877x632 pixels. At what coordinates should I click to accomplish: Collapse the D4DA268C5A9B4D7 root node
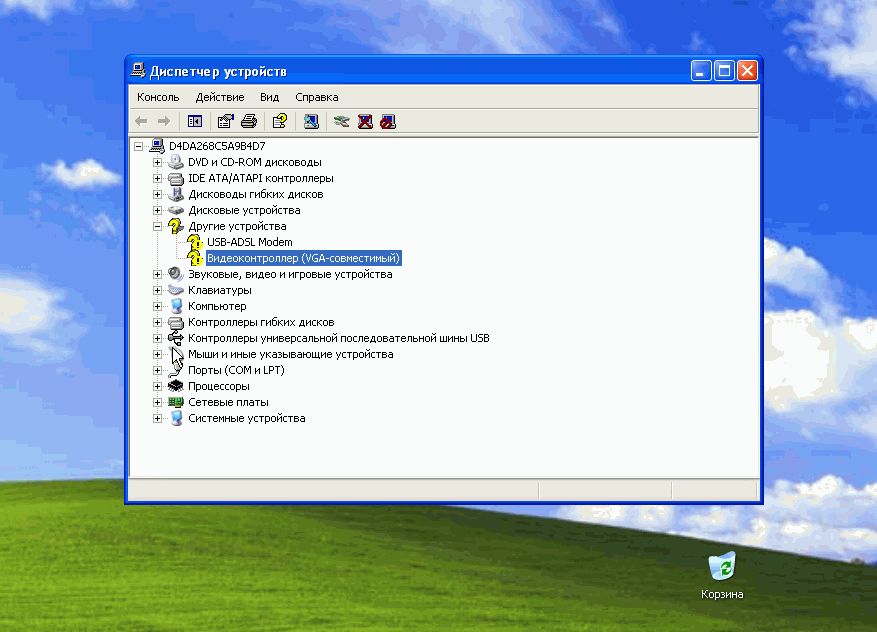click(x=138, y=147)
